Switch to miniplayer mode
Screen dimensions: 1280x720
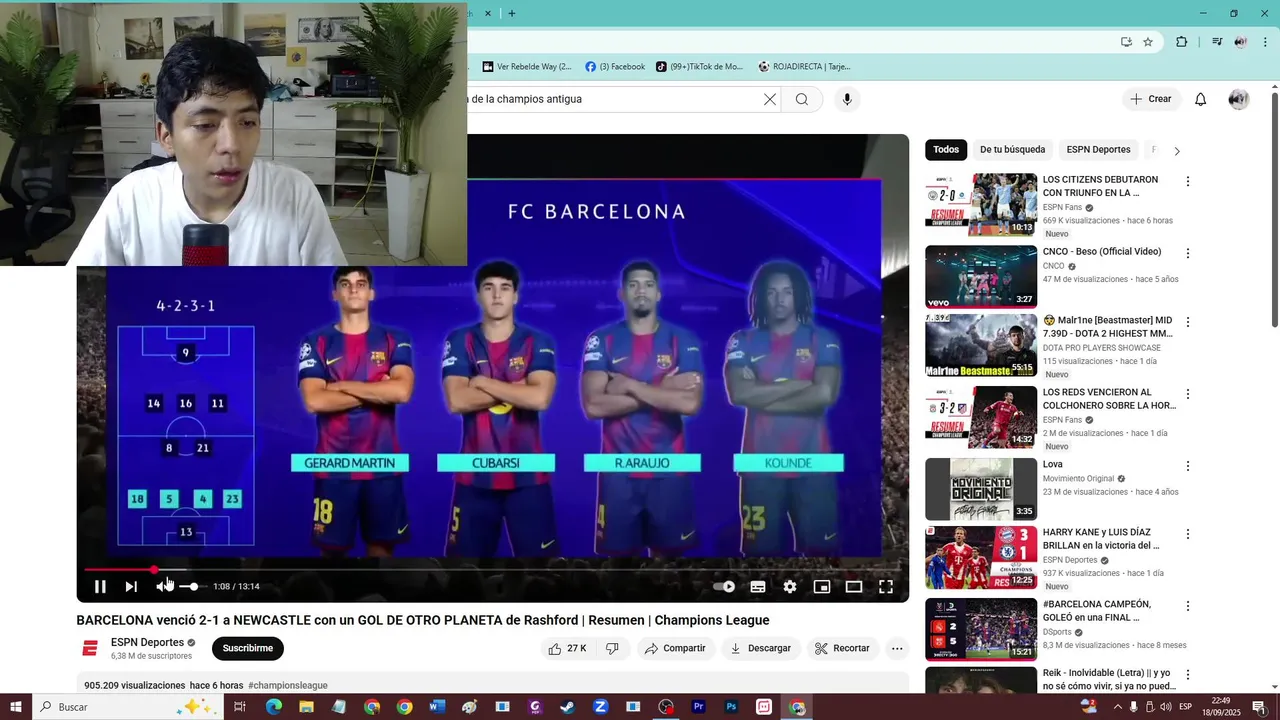822,587
